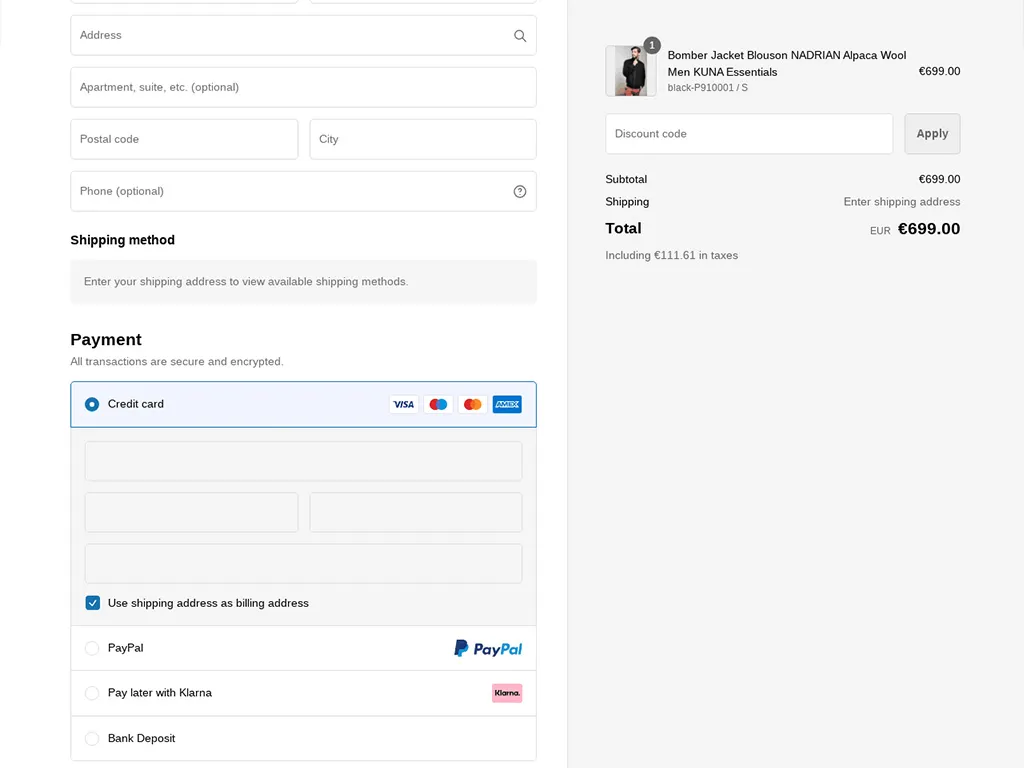Click the Shipping method heading
Image resolution: width=1024 pixels, height=768 pixels.
(x=123, y=240)
